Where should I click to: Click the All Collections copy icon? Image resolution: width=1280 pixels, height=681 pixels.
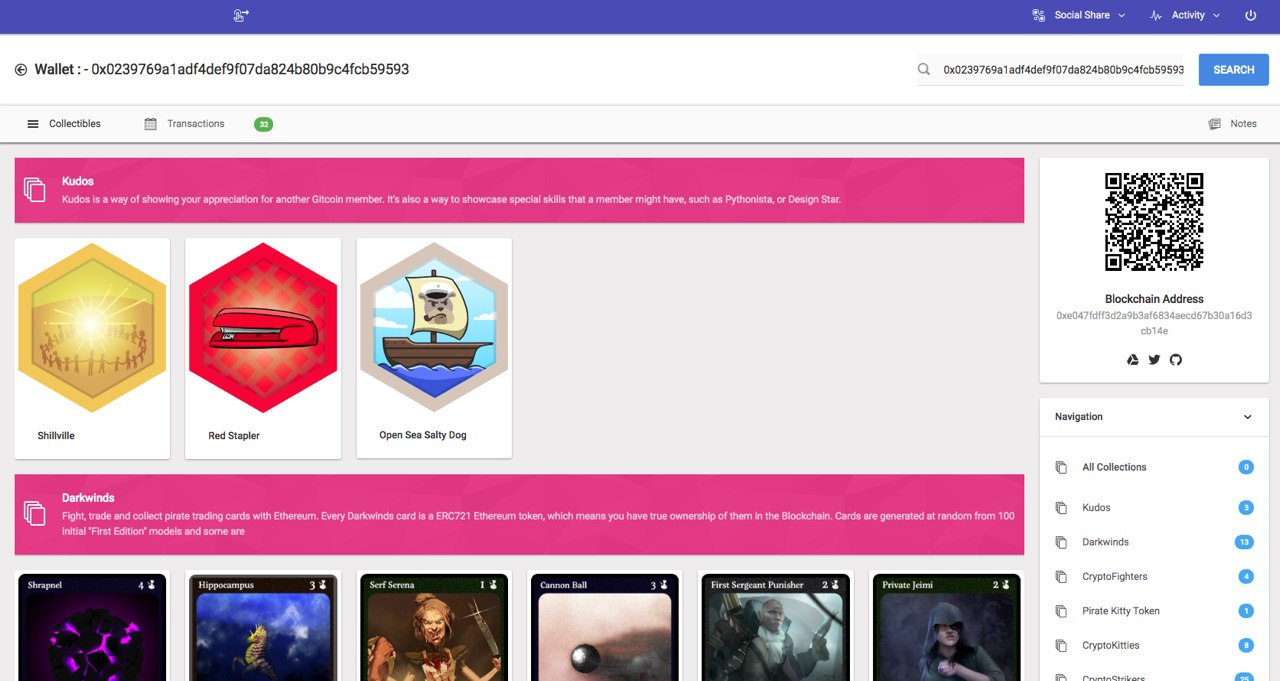pyautogui.click(x=1061, y=467)
